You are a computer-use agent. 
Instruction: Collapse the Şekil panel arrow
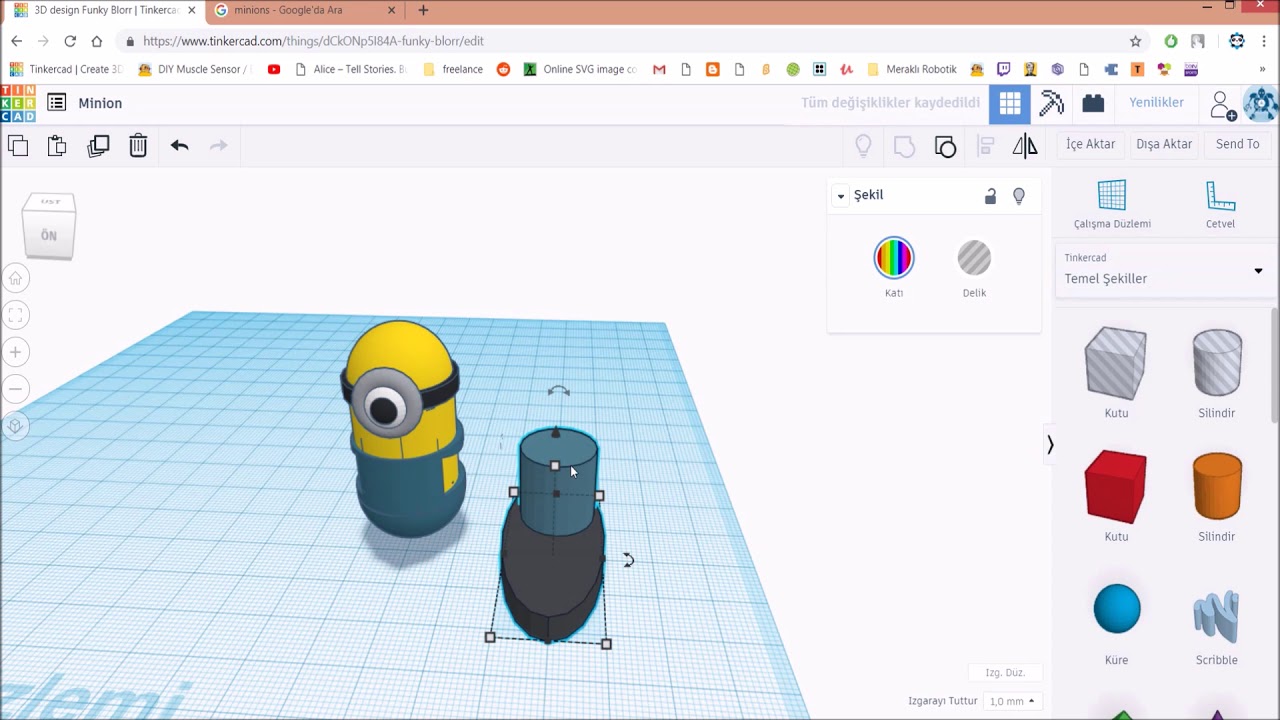point(841,196)
